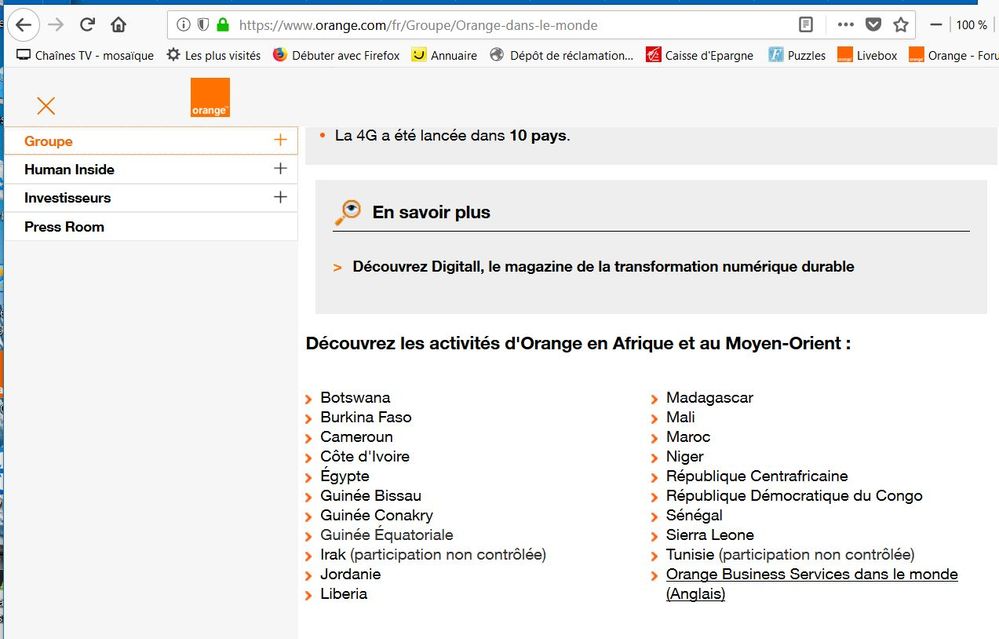Image resolution: width=999 pixels, height=639 pixels.
Task: Open the Côte d'Ivoire country link
Action: [364, 457]
